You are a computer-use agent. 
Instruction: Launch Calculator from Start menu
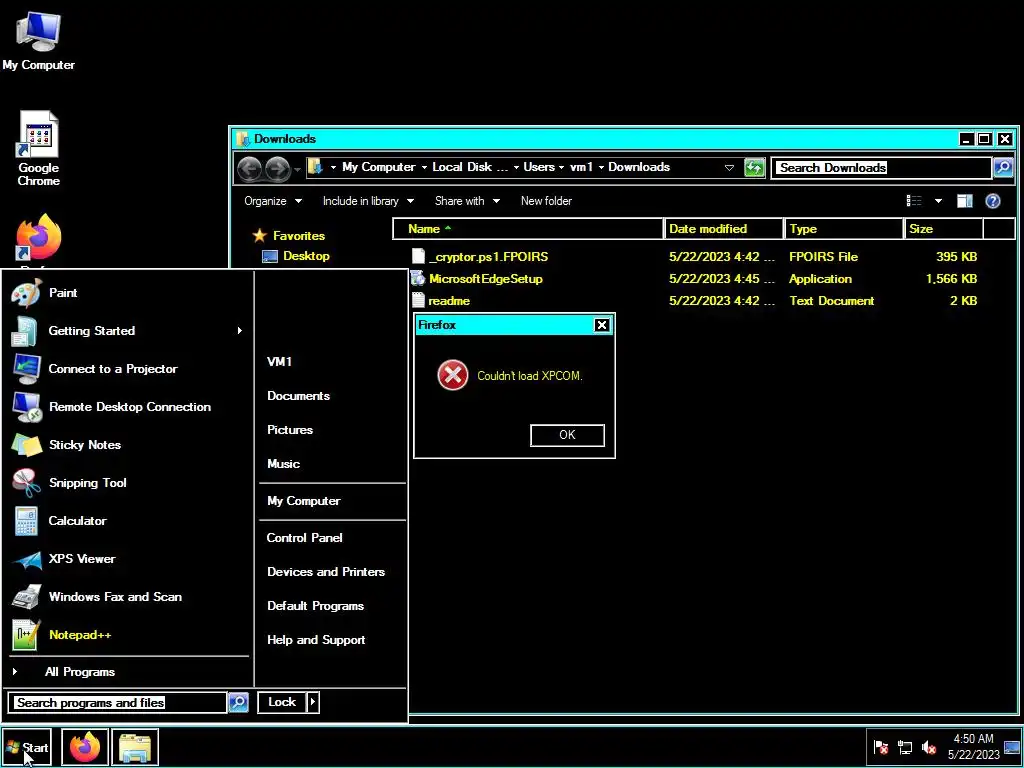129,520
